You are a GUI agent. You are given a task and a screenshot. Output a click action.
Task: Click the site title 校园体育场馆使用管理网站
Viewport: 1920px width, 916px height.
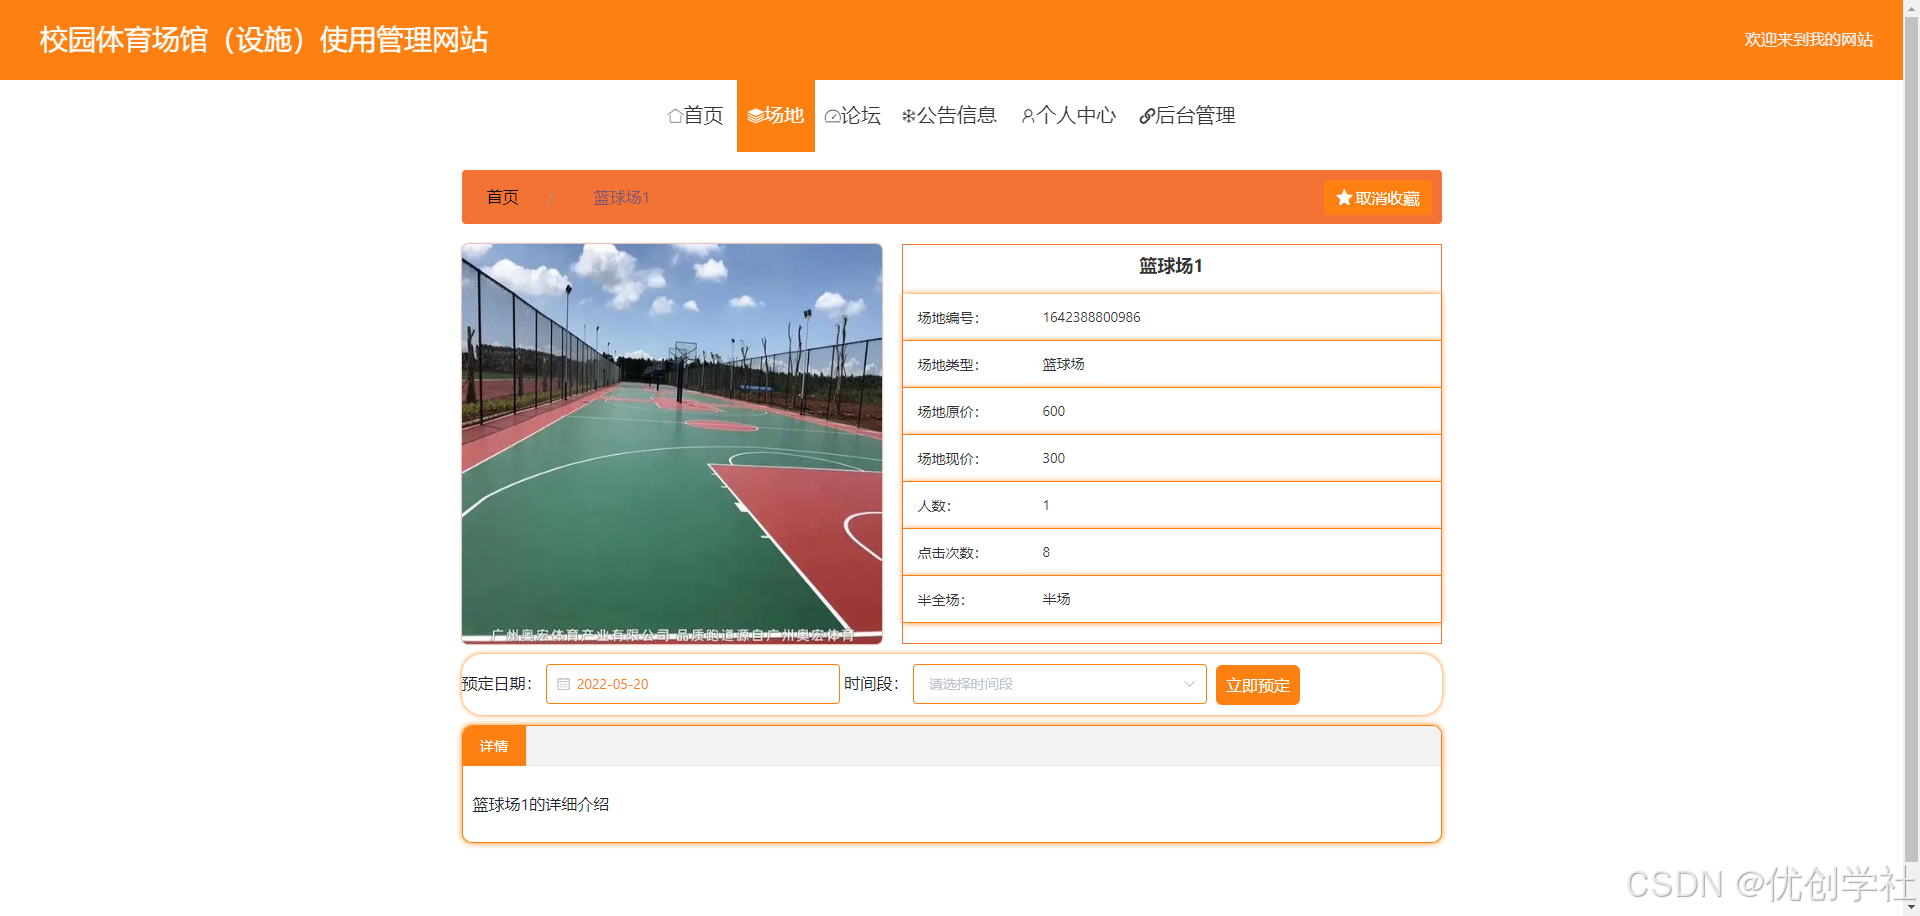(263, 40)
